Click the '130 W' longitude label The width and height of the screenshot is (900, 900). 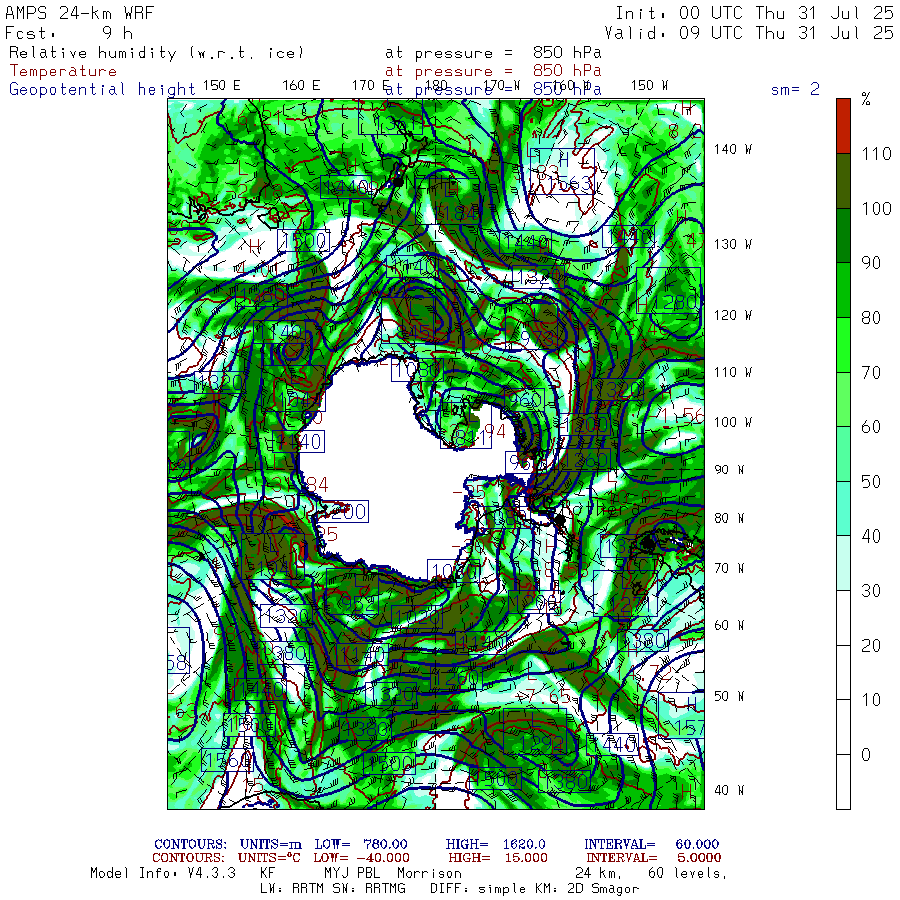pyautogui.click(x=733, y=244)
